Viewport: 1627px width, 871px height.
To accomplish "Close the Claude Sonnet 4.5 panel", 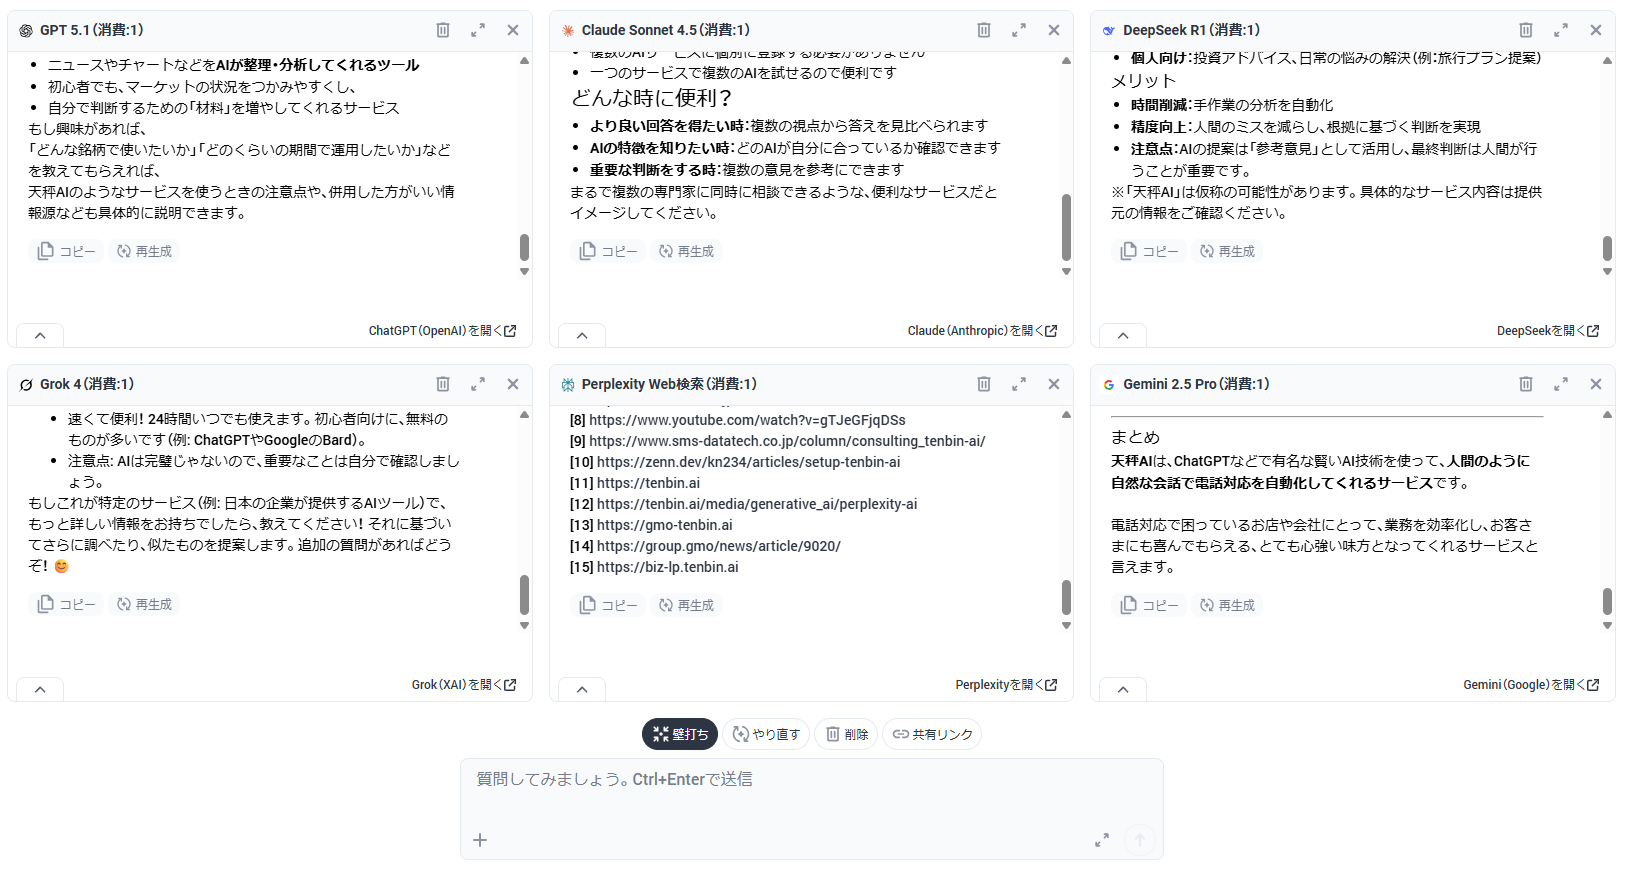I will pyautogui.click(x=1054, y=30).
